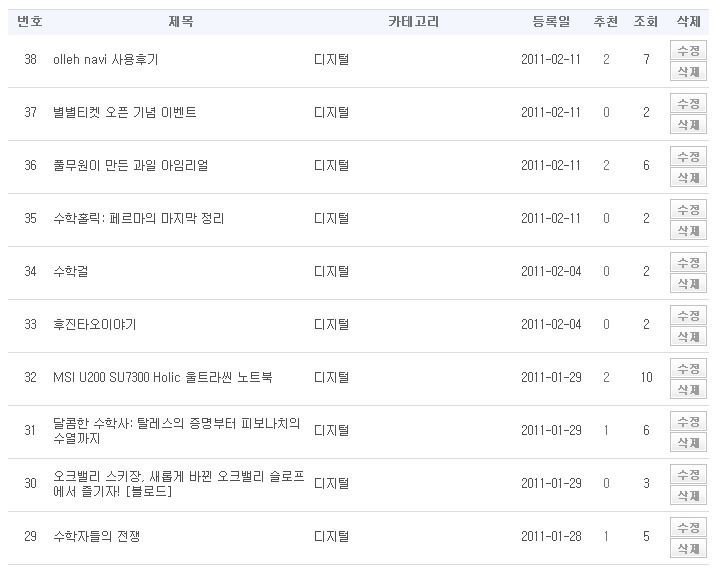
Task: Click post number 36
Action: (x=30, y=165)
